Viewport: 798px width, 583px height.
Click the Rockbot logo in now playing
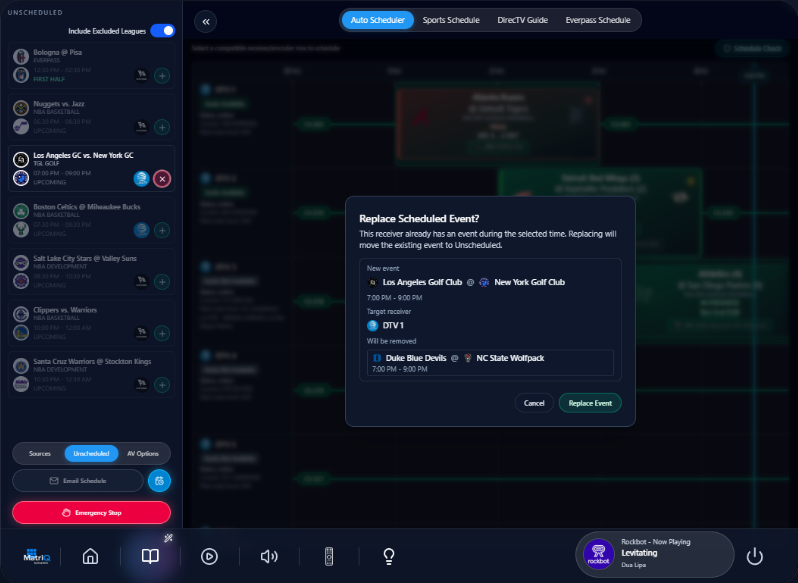point(598,554)
